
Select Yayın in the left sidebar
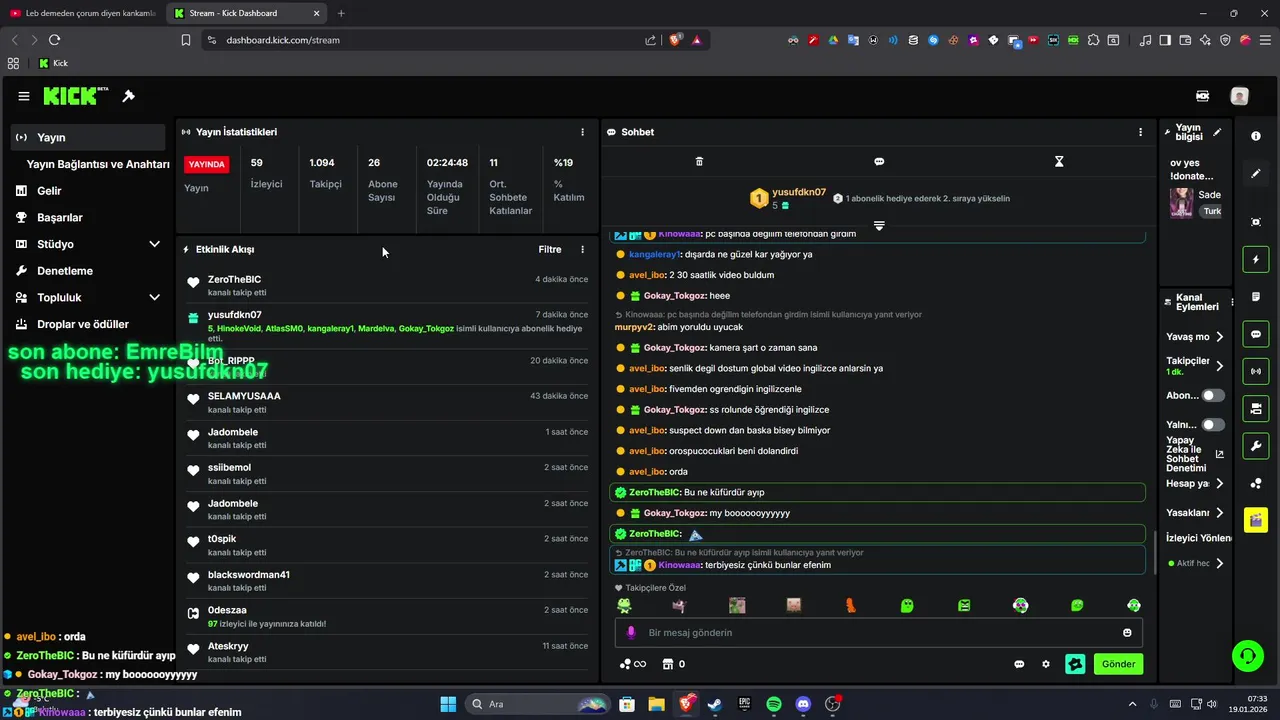pos(88,137)
